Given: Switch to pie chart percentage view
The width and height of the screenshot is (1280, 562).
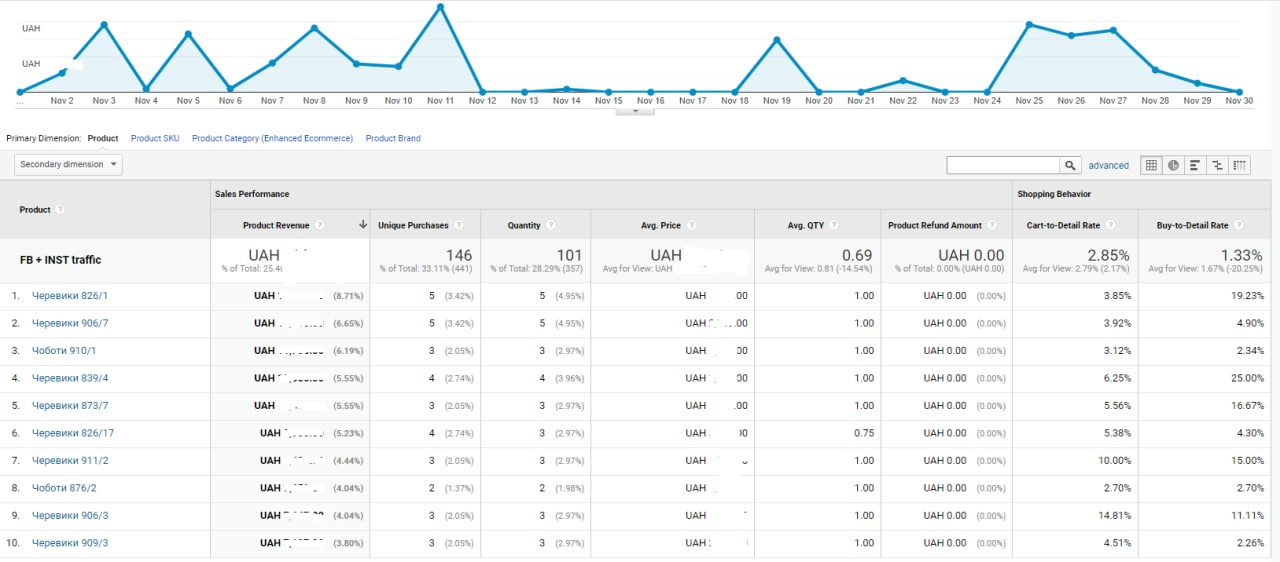Looking at the screenshot, I should [1173, 165].
